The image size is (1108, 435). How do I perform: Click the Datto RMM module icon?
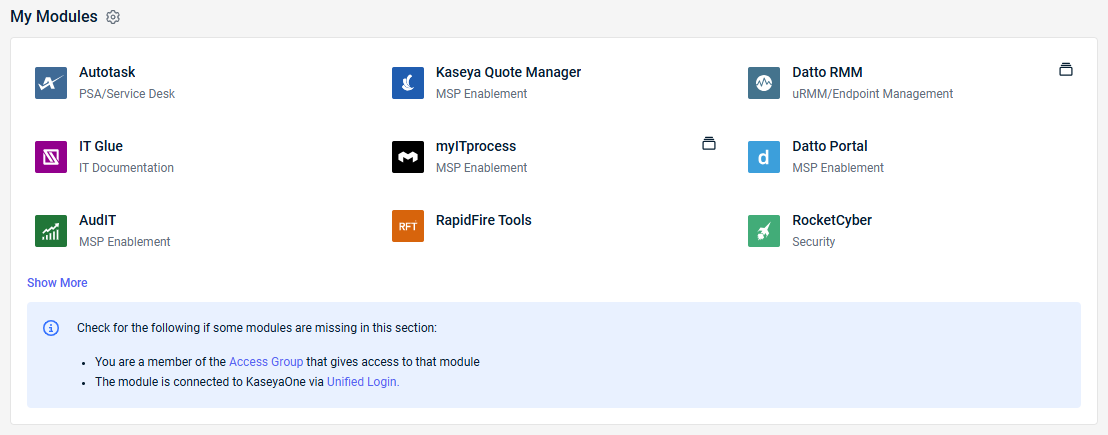pyautogui.click(x=764, y=83)
